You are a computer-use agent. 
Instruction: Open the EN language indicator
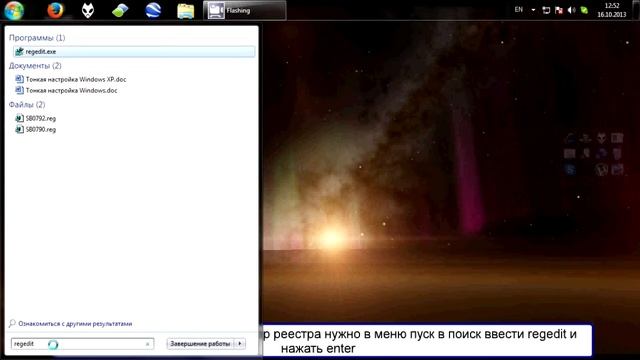tap(518, 9)
